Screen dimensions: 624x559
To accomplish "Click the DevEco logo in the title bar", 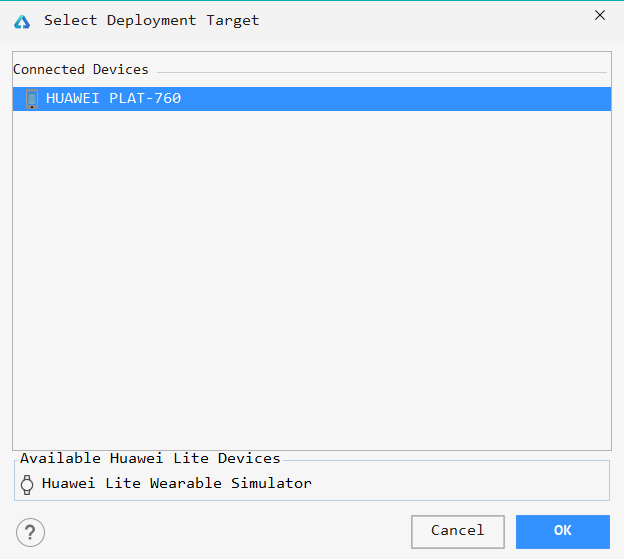I will pos(22,21).
